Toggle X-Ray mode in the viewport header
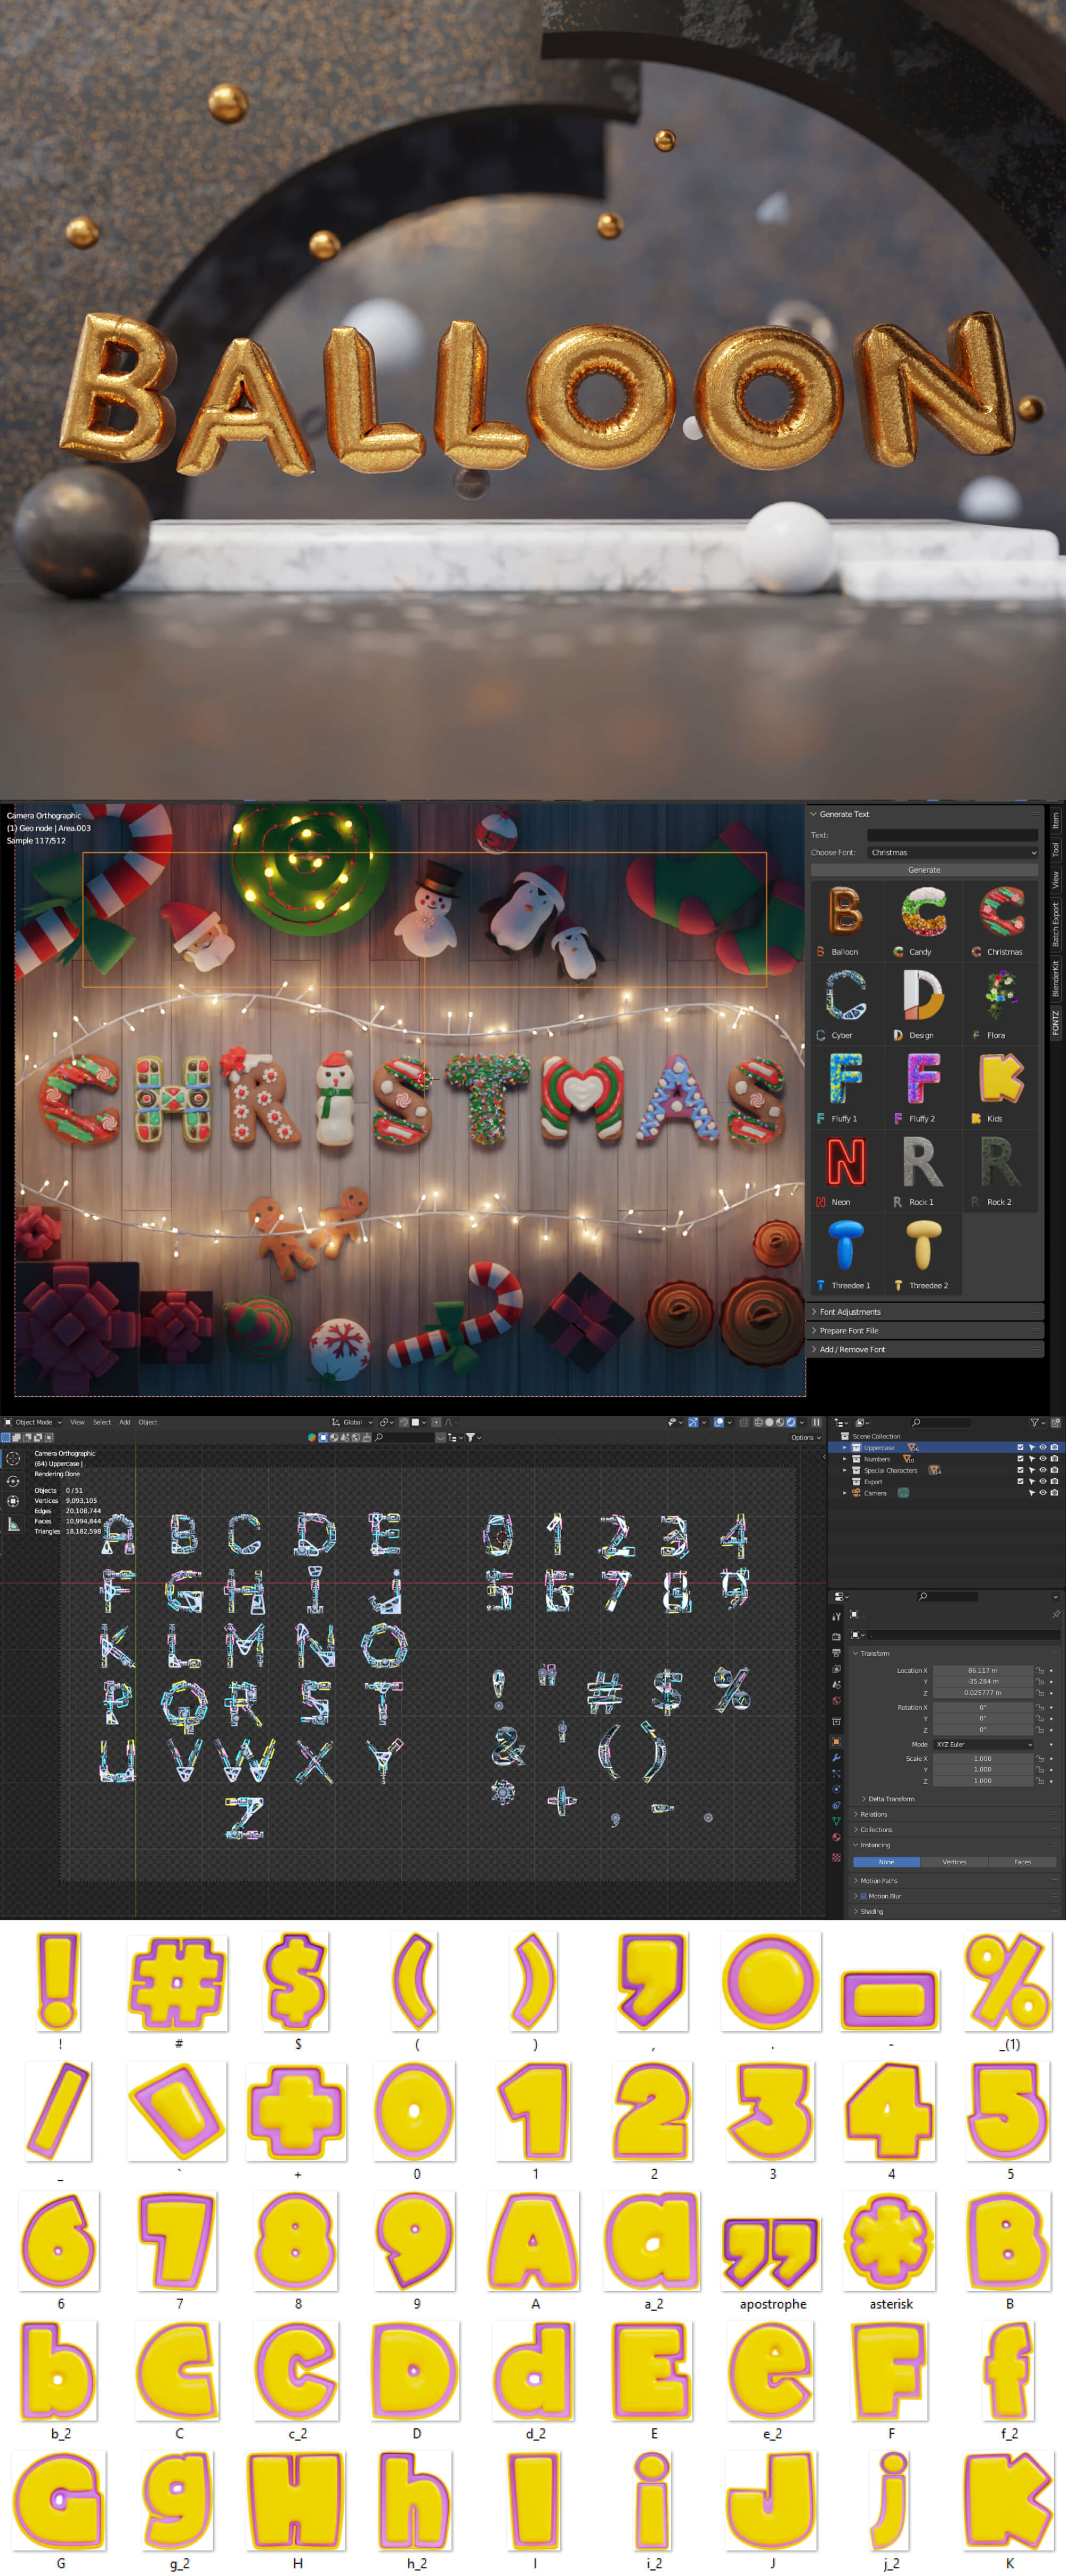1066x2576 pixels. coord(744,1422)
